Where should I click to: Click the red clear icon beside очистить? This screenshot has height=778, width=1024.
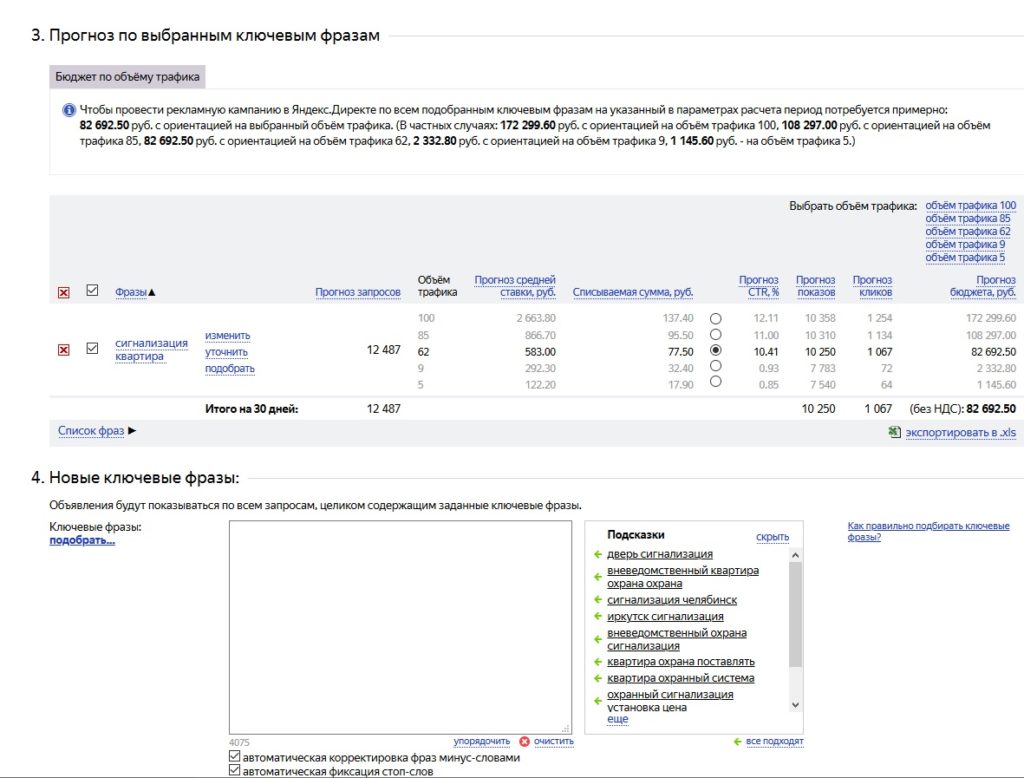click(x=524, y=741)
